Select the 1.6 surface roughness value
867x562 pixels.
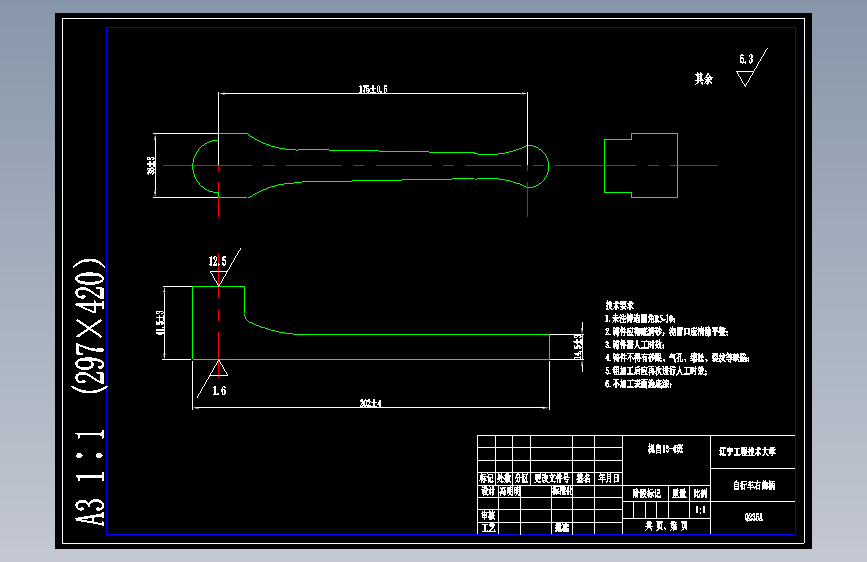tap(220, 391)
